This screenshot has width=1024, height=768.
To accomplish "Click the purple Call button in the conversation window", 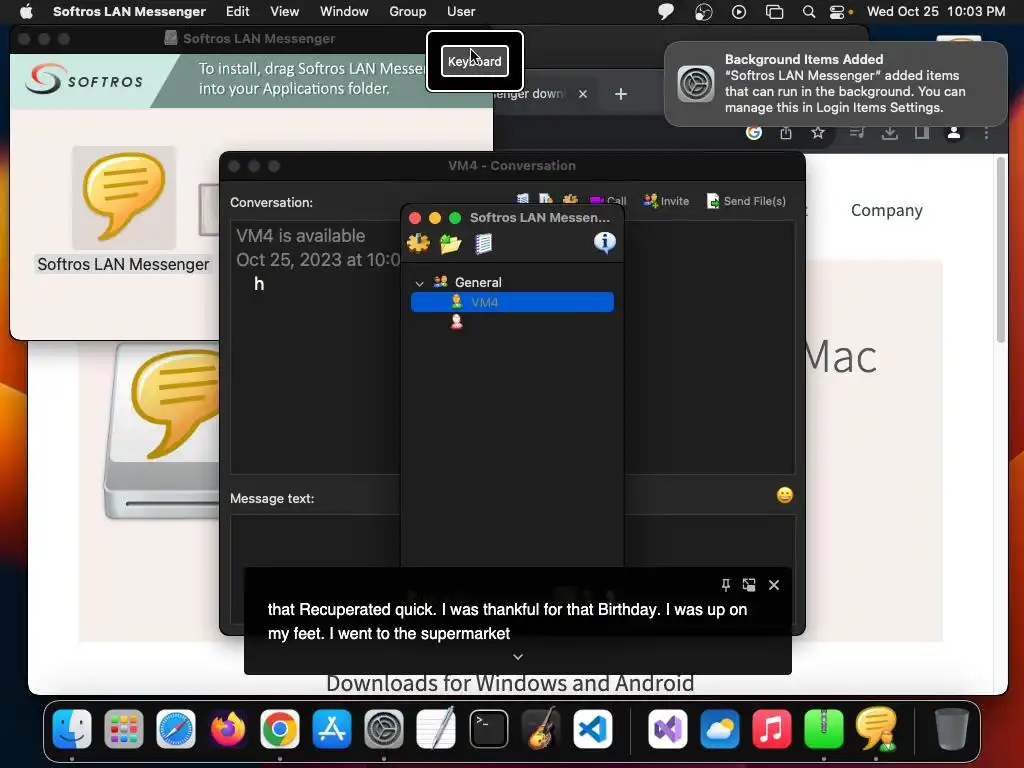I will [x=607, y=200].
